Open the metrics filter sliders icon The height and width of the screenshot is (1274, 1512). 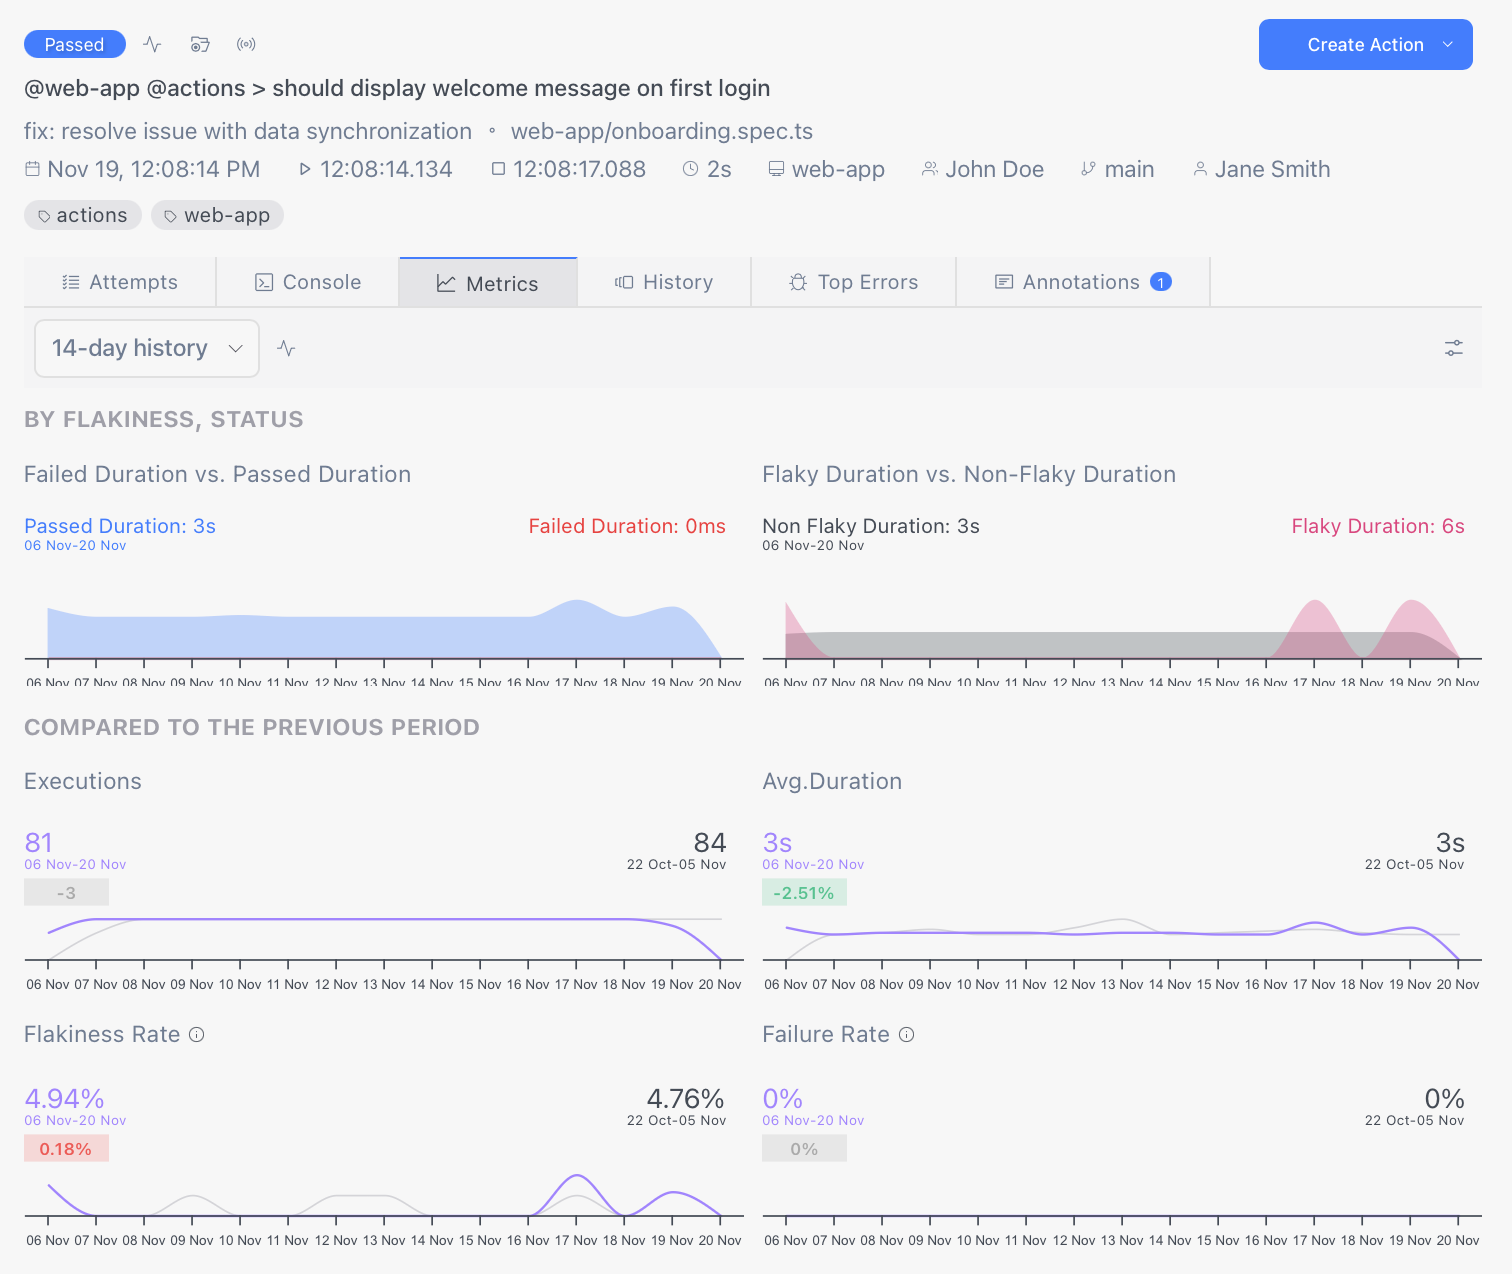tap(1453, 348)
